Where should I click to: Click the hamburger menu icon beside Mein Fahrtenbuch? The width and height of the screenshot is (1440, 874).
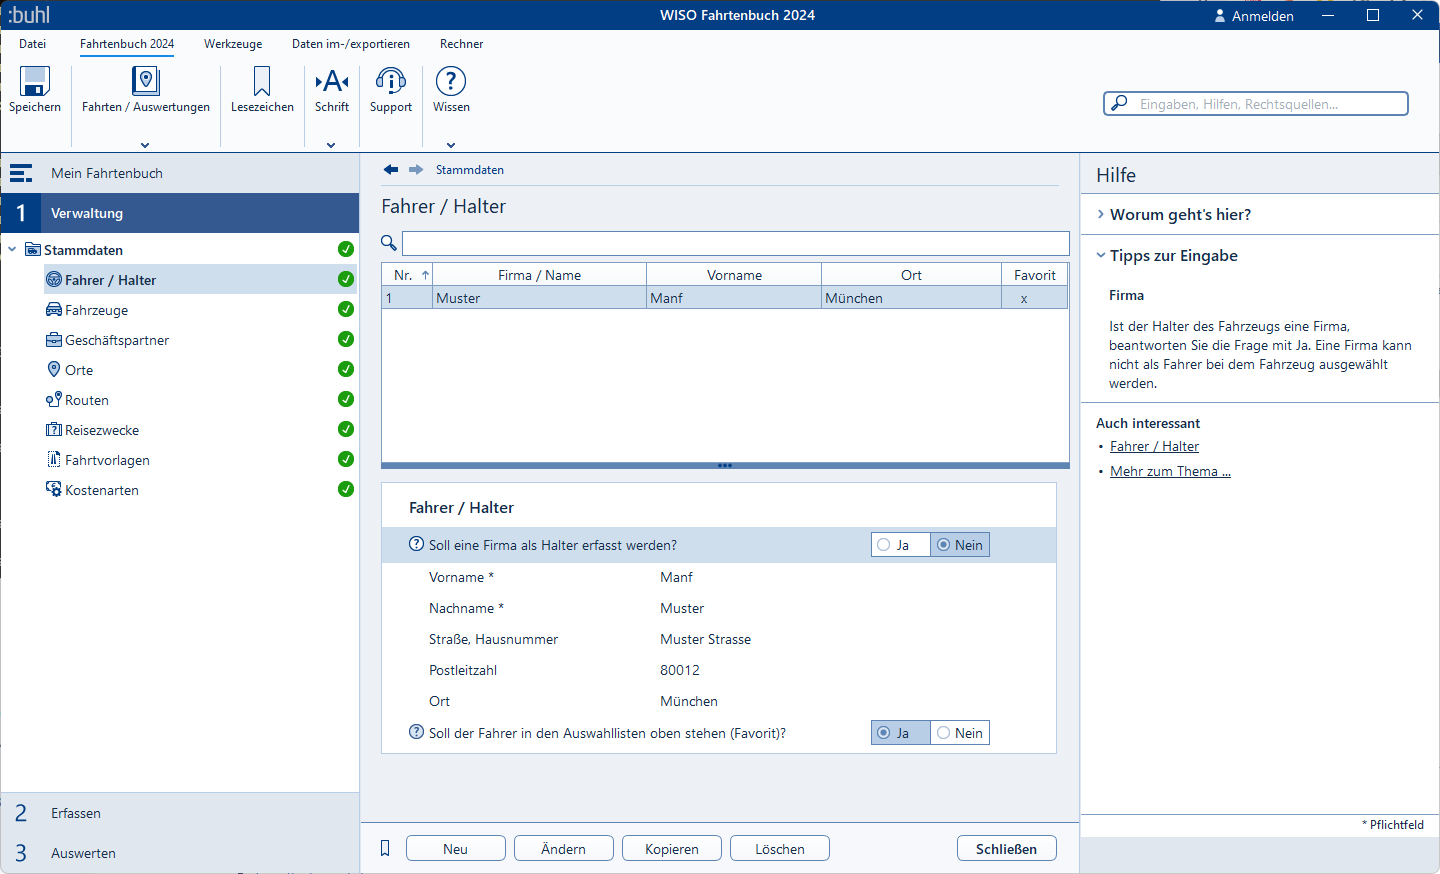(21, 173)
